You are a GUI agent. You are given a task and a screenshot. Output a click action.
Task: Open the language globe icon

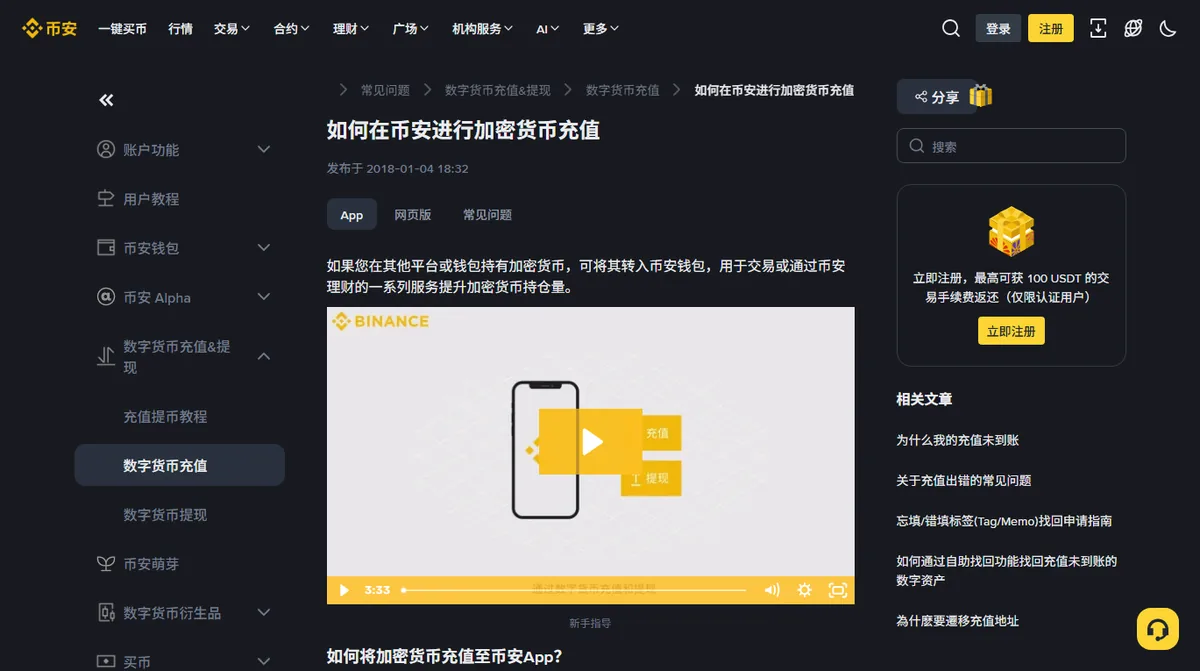[x=1133, y=28]
